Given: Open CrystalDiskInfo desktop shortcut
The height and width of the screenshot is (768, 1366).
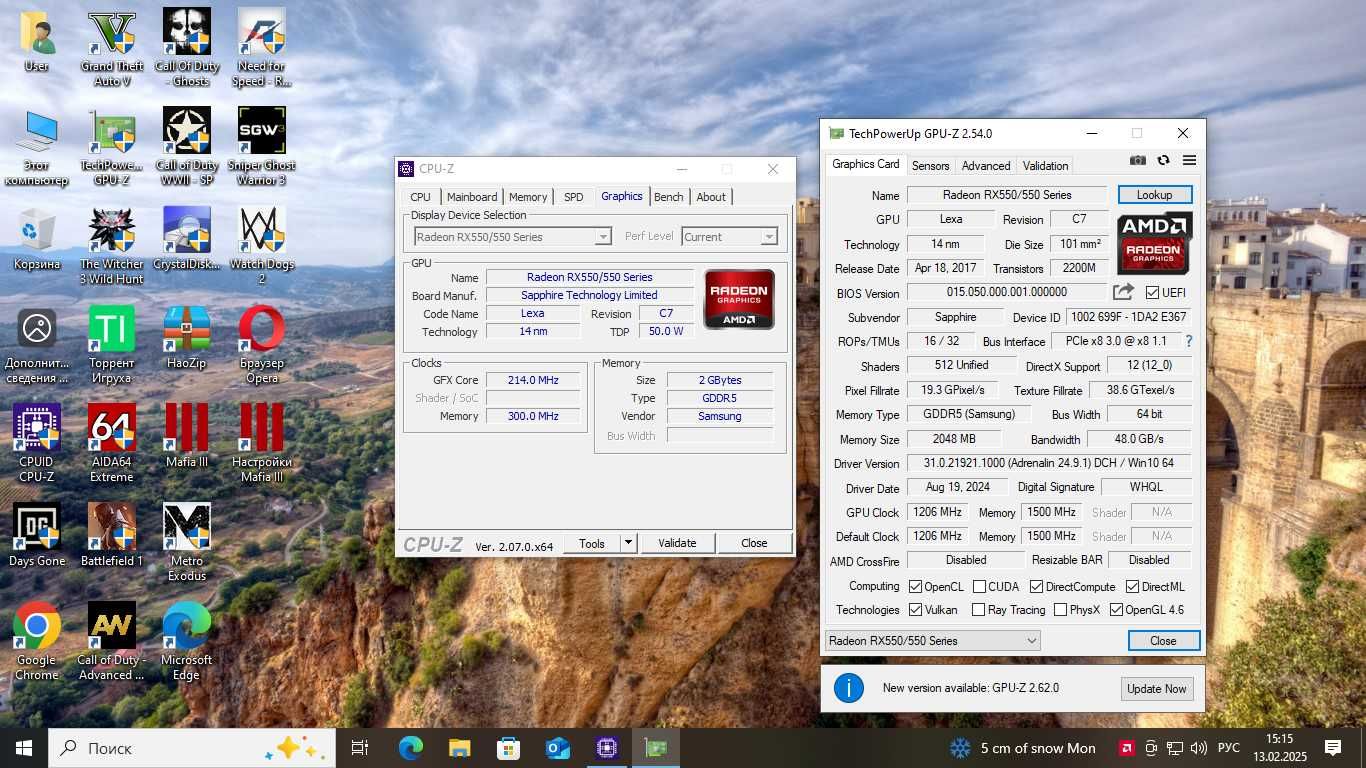Looking at the screenshot, I should [187, 240].
